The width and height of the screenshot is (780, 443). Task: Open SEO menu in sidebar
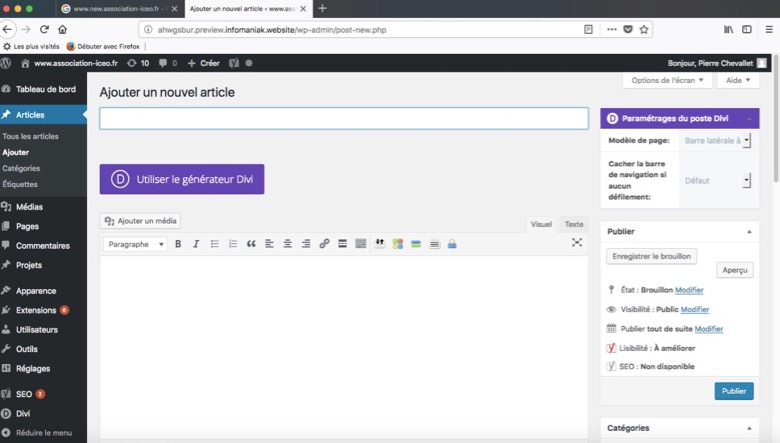click(x=43, y=394)
